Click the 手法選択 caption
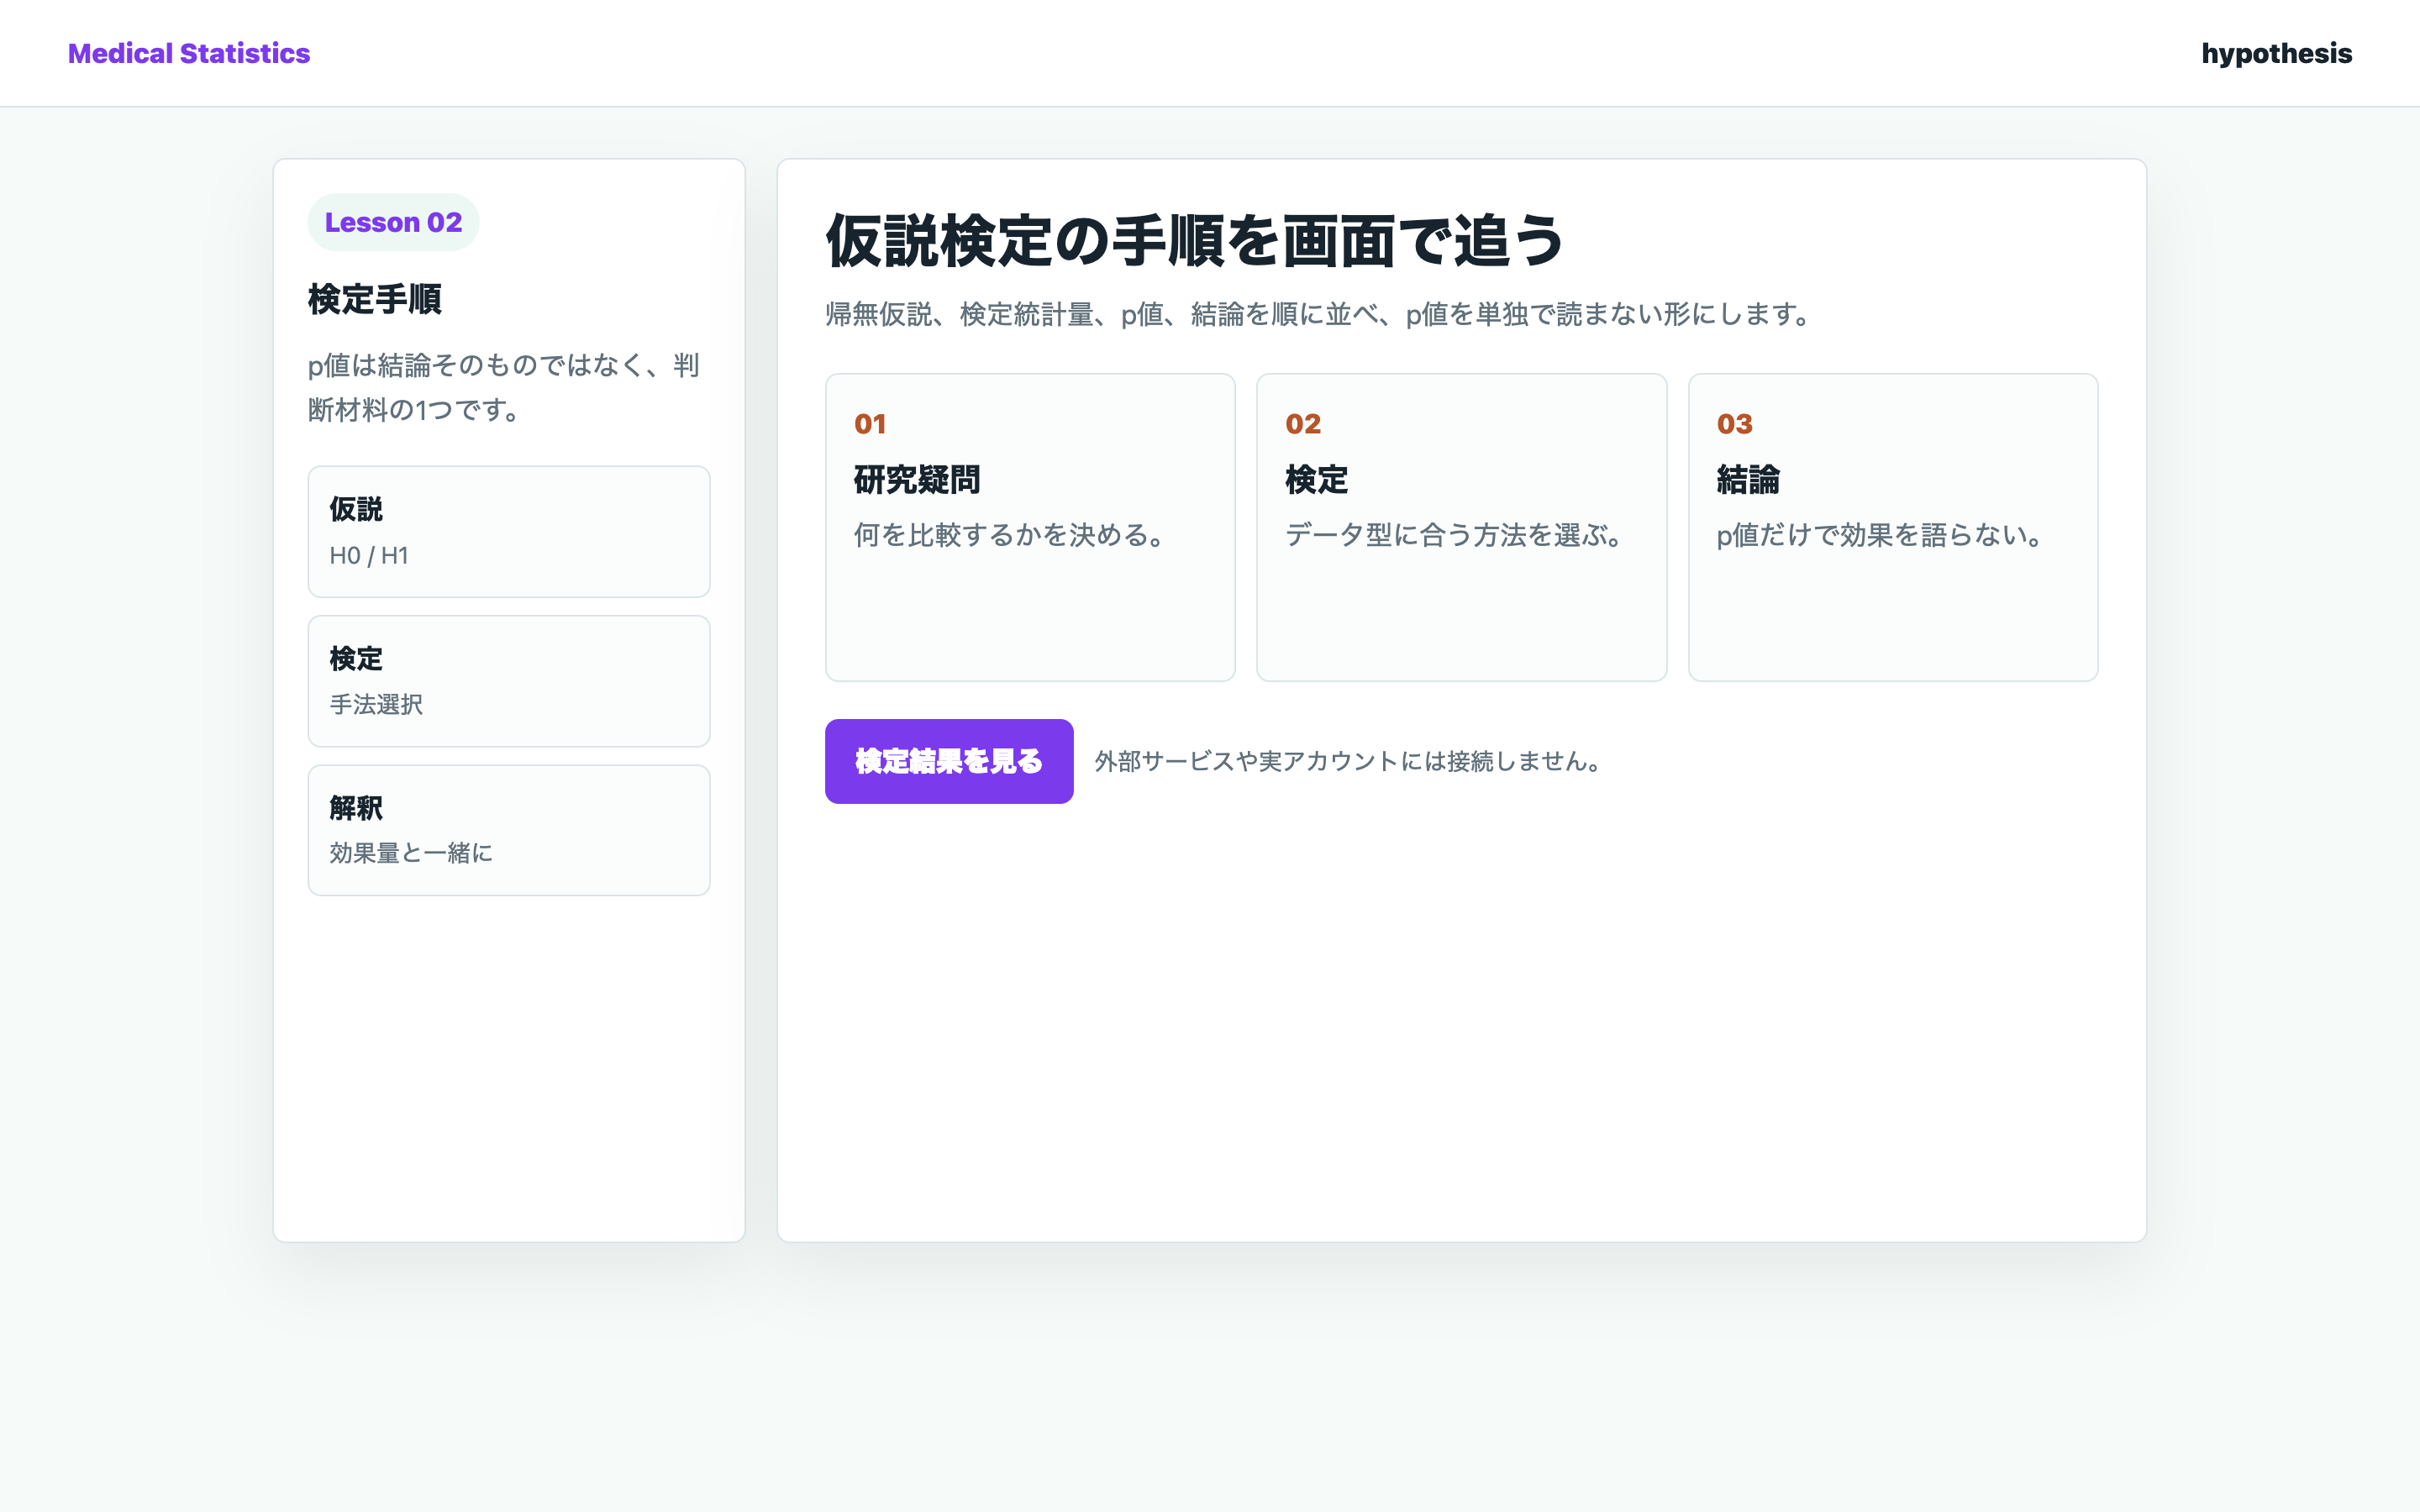The width and height of the screenshot is (2420, 1512). [376, 704]
